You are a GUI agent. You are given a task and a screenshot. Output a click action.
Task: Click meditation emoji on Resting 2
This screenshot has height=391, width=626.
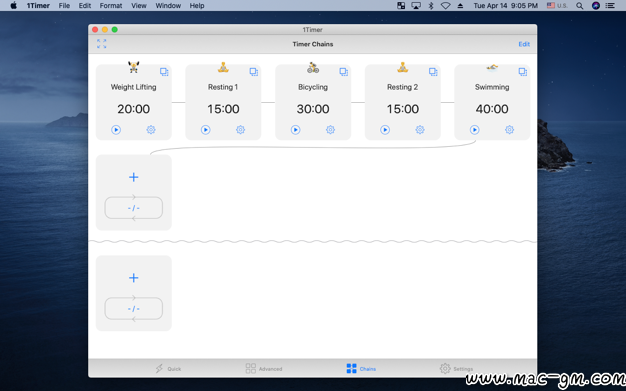coord(402,67)
